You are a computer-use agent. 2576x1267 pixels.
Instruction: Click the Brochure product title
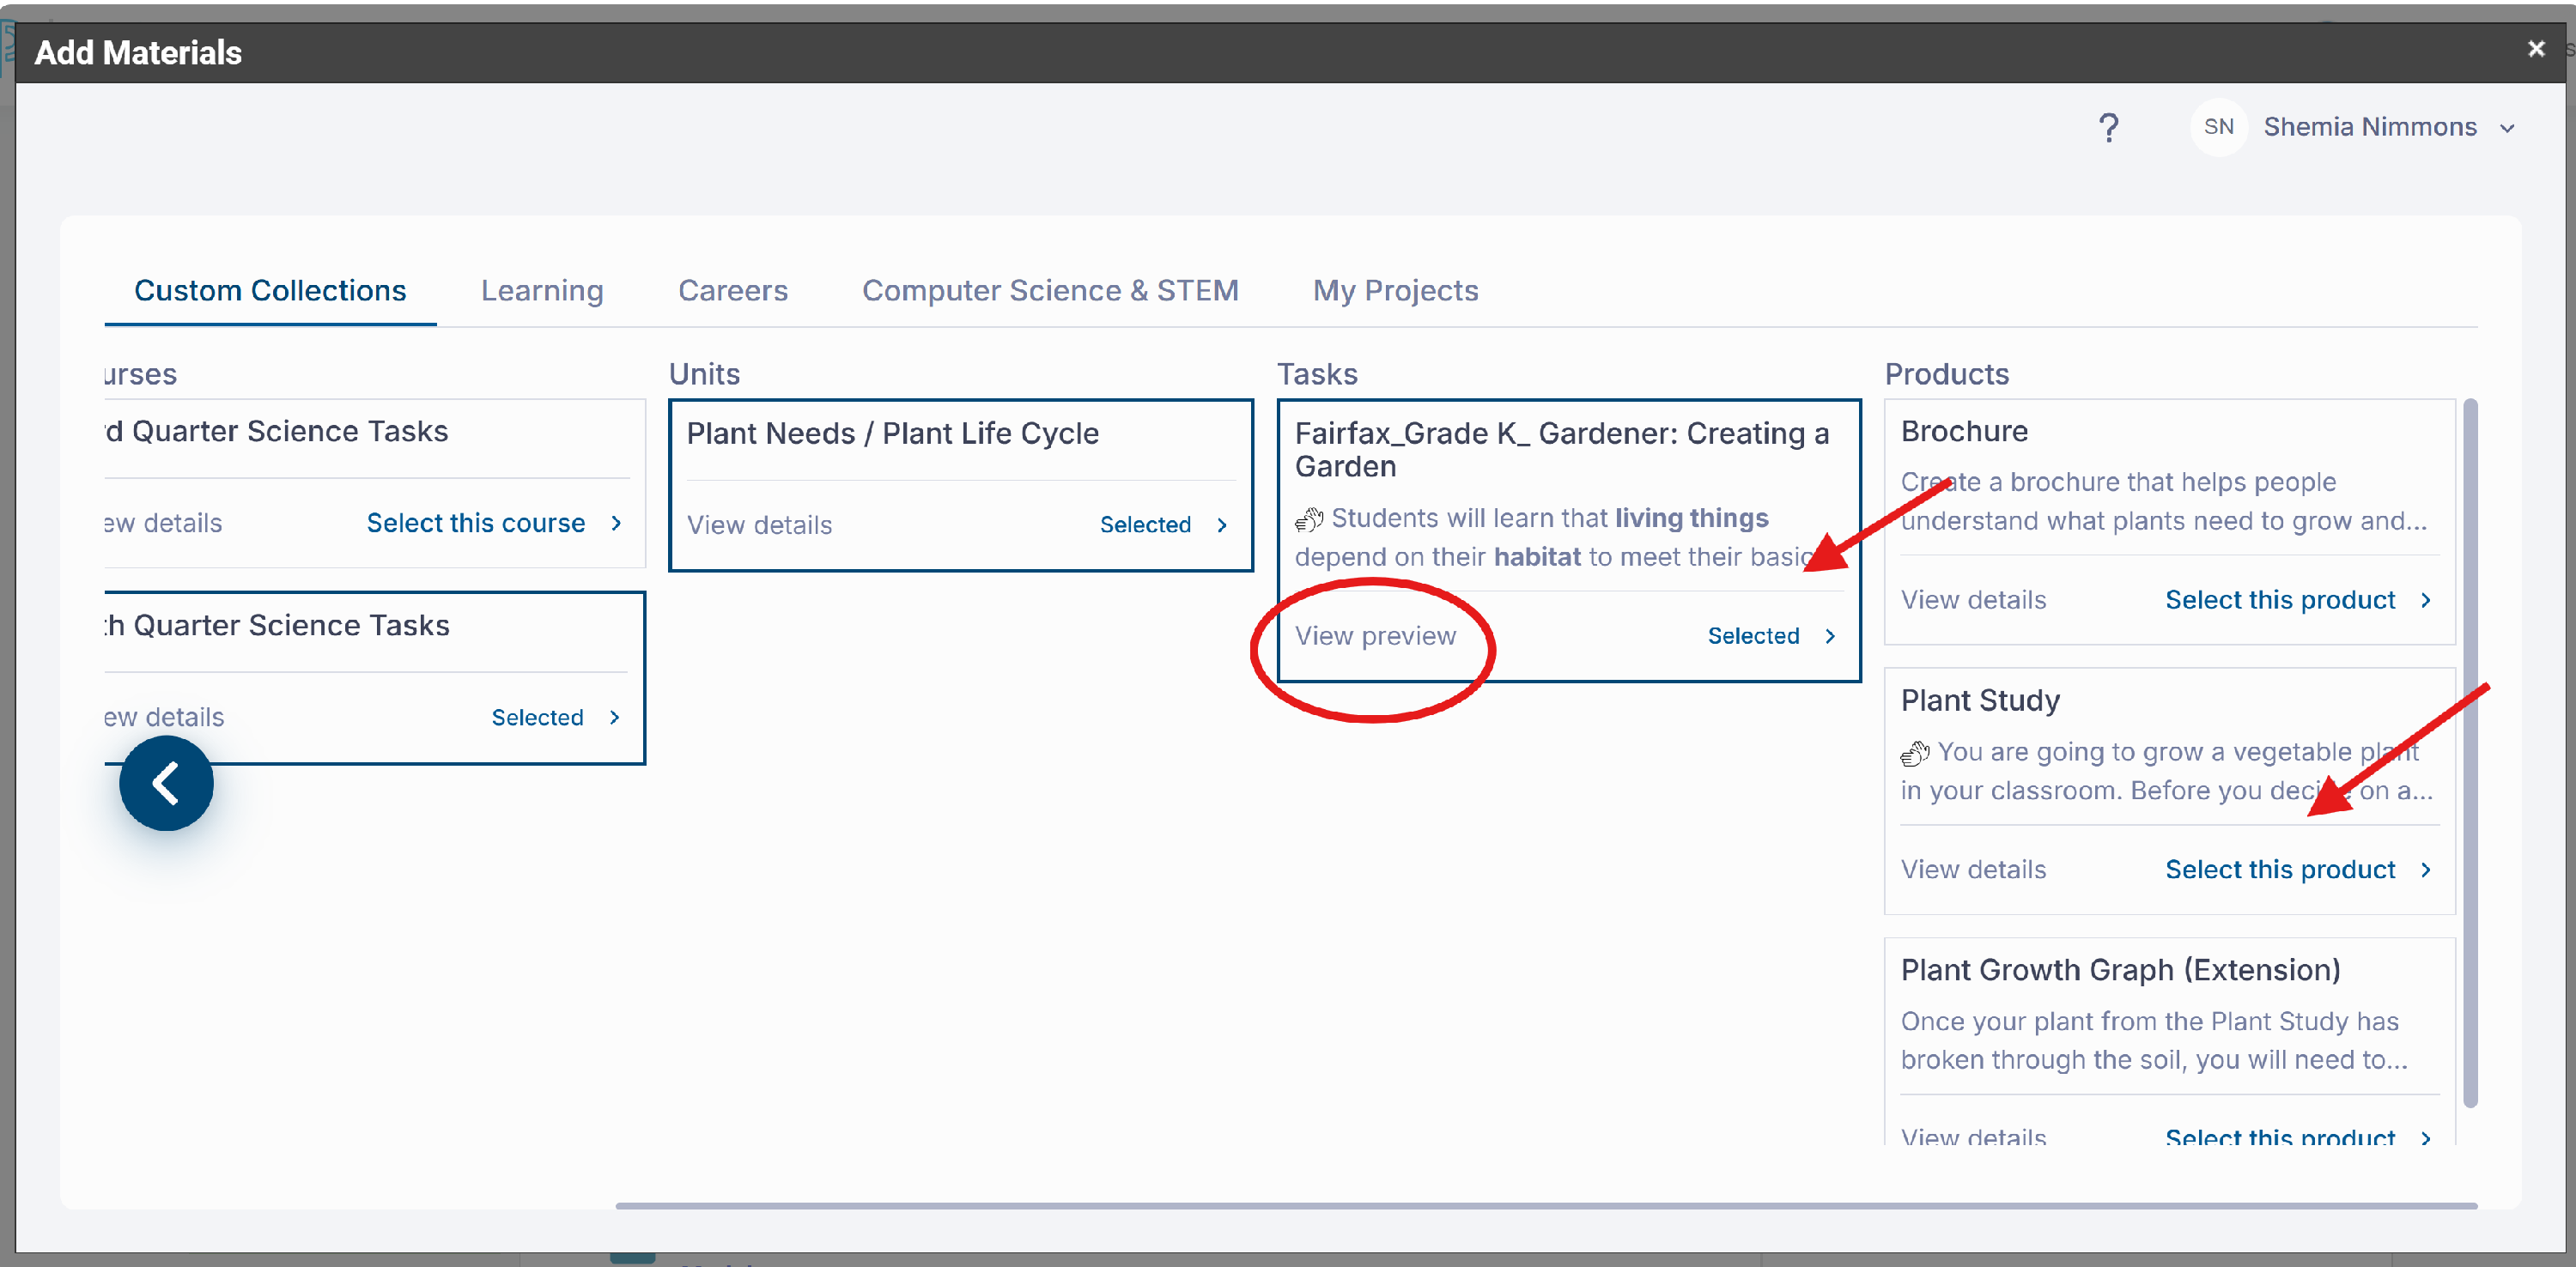tap(1964, 431)
